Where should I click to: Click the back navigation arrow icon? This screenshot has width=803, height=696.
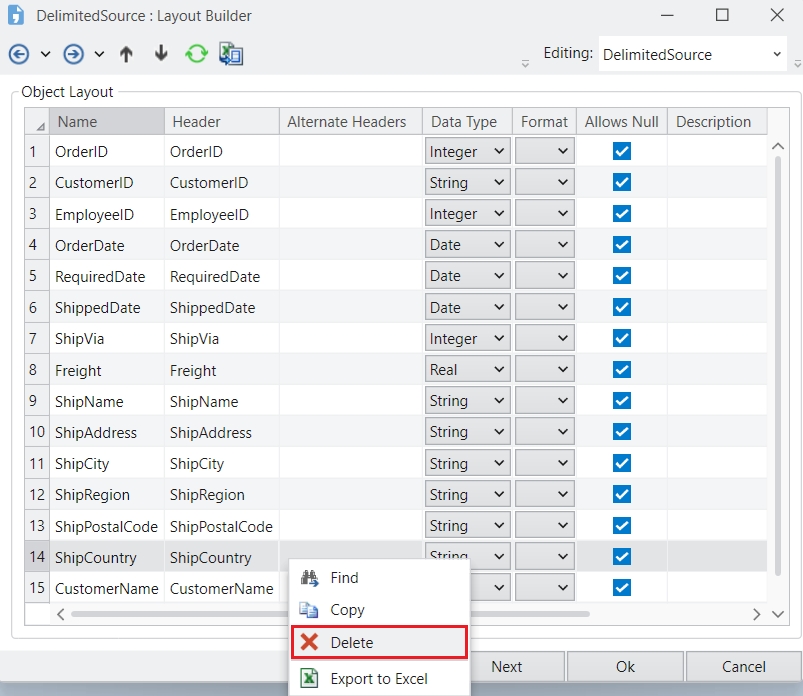[x=18, y=54]
